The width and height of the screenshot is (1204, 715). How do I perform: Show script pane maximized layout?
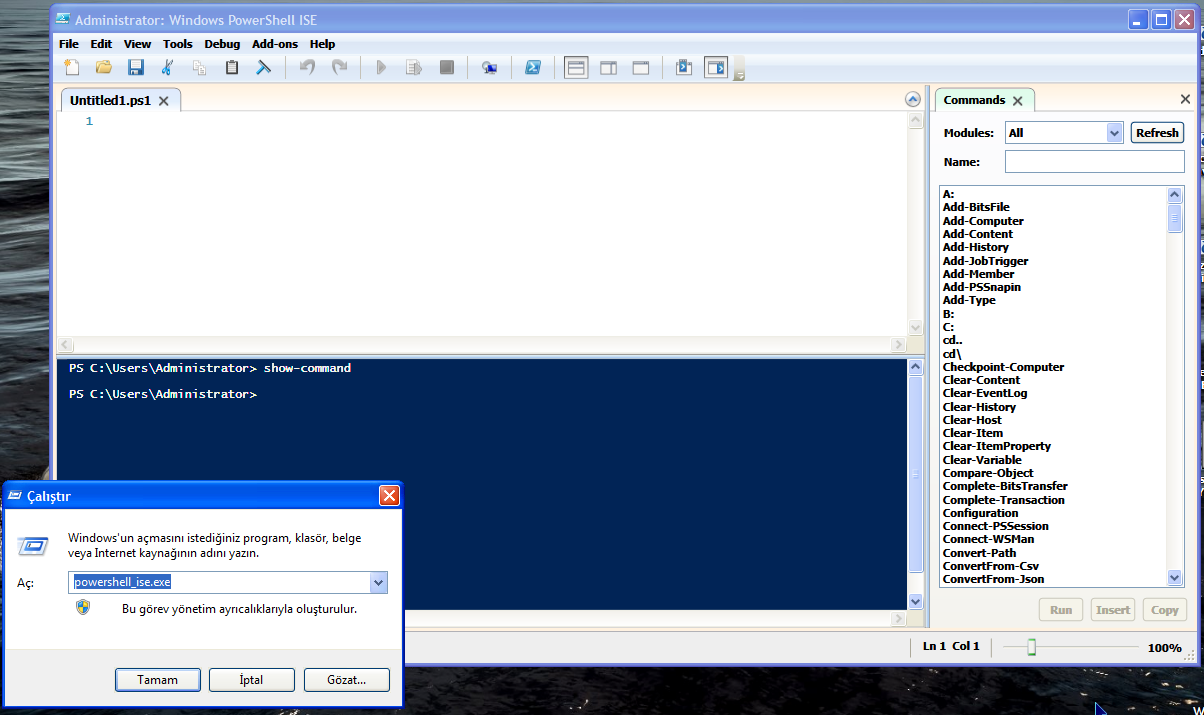point(640,67)
